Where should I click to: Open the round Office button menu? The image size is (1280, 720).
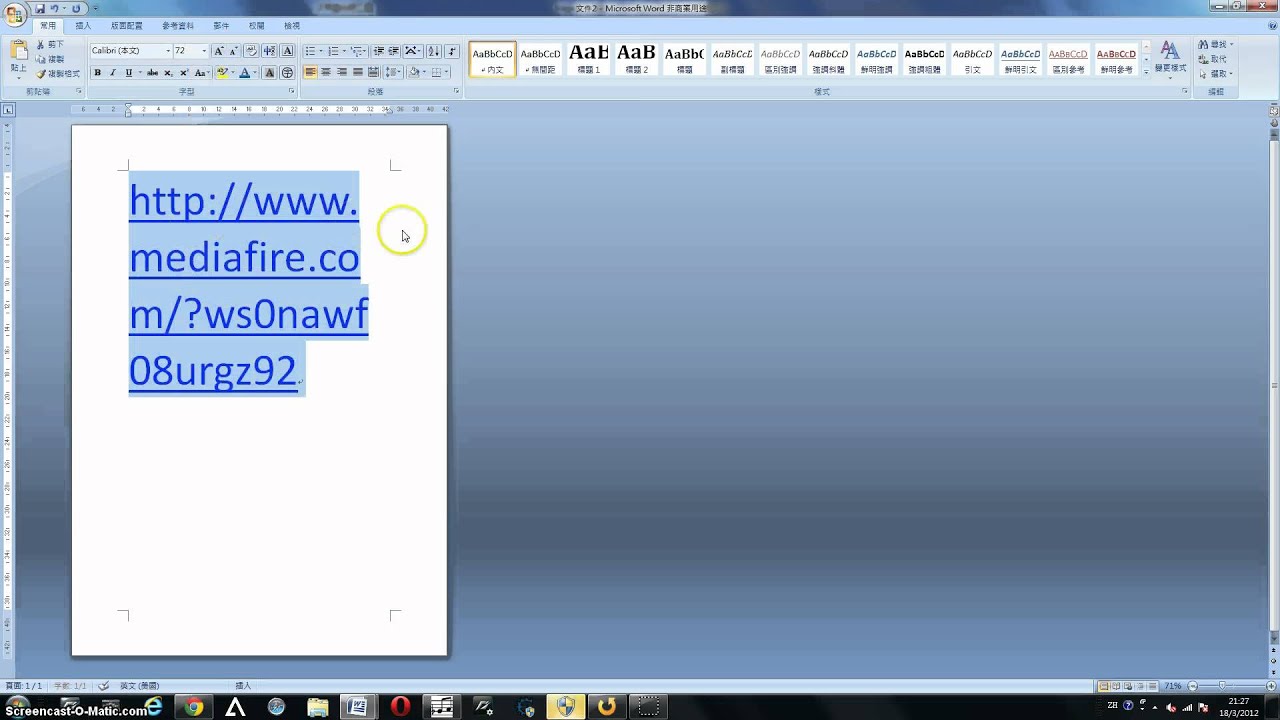coord(15,13)
